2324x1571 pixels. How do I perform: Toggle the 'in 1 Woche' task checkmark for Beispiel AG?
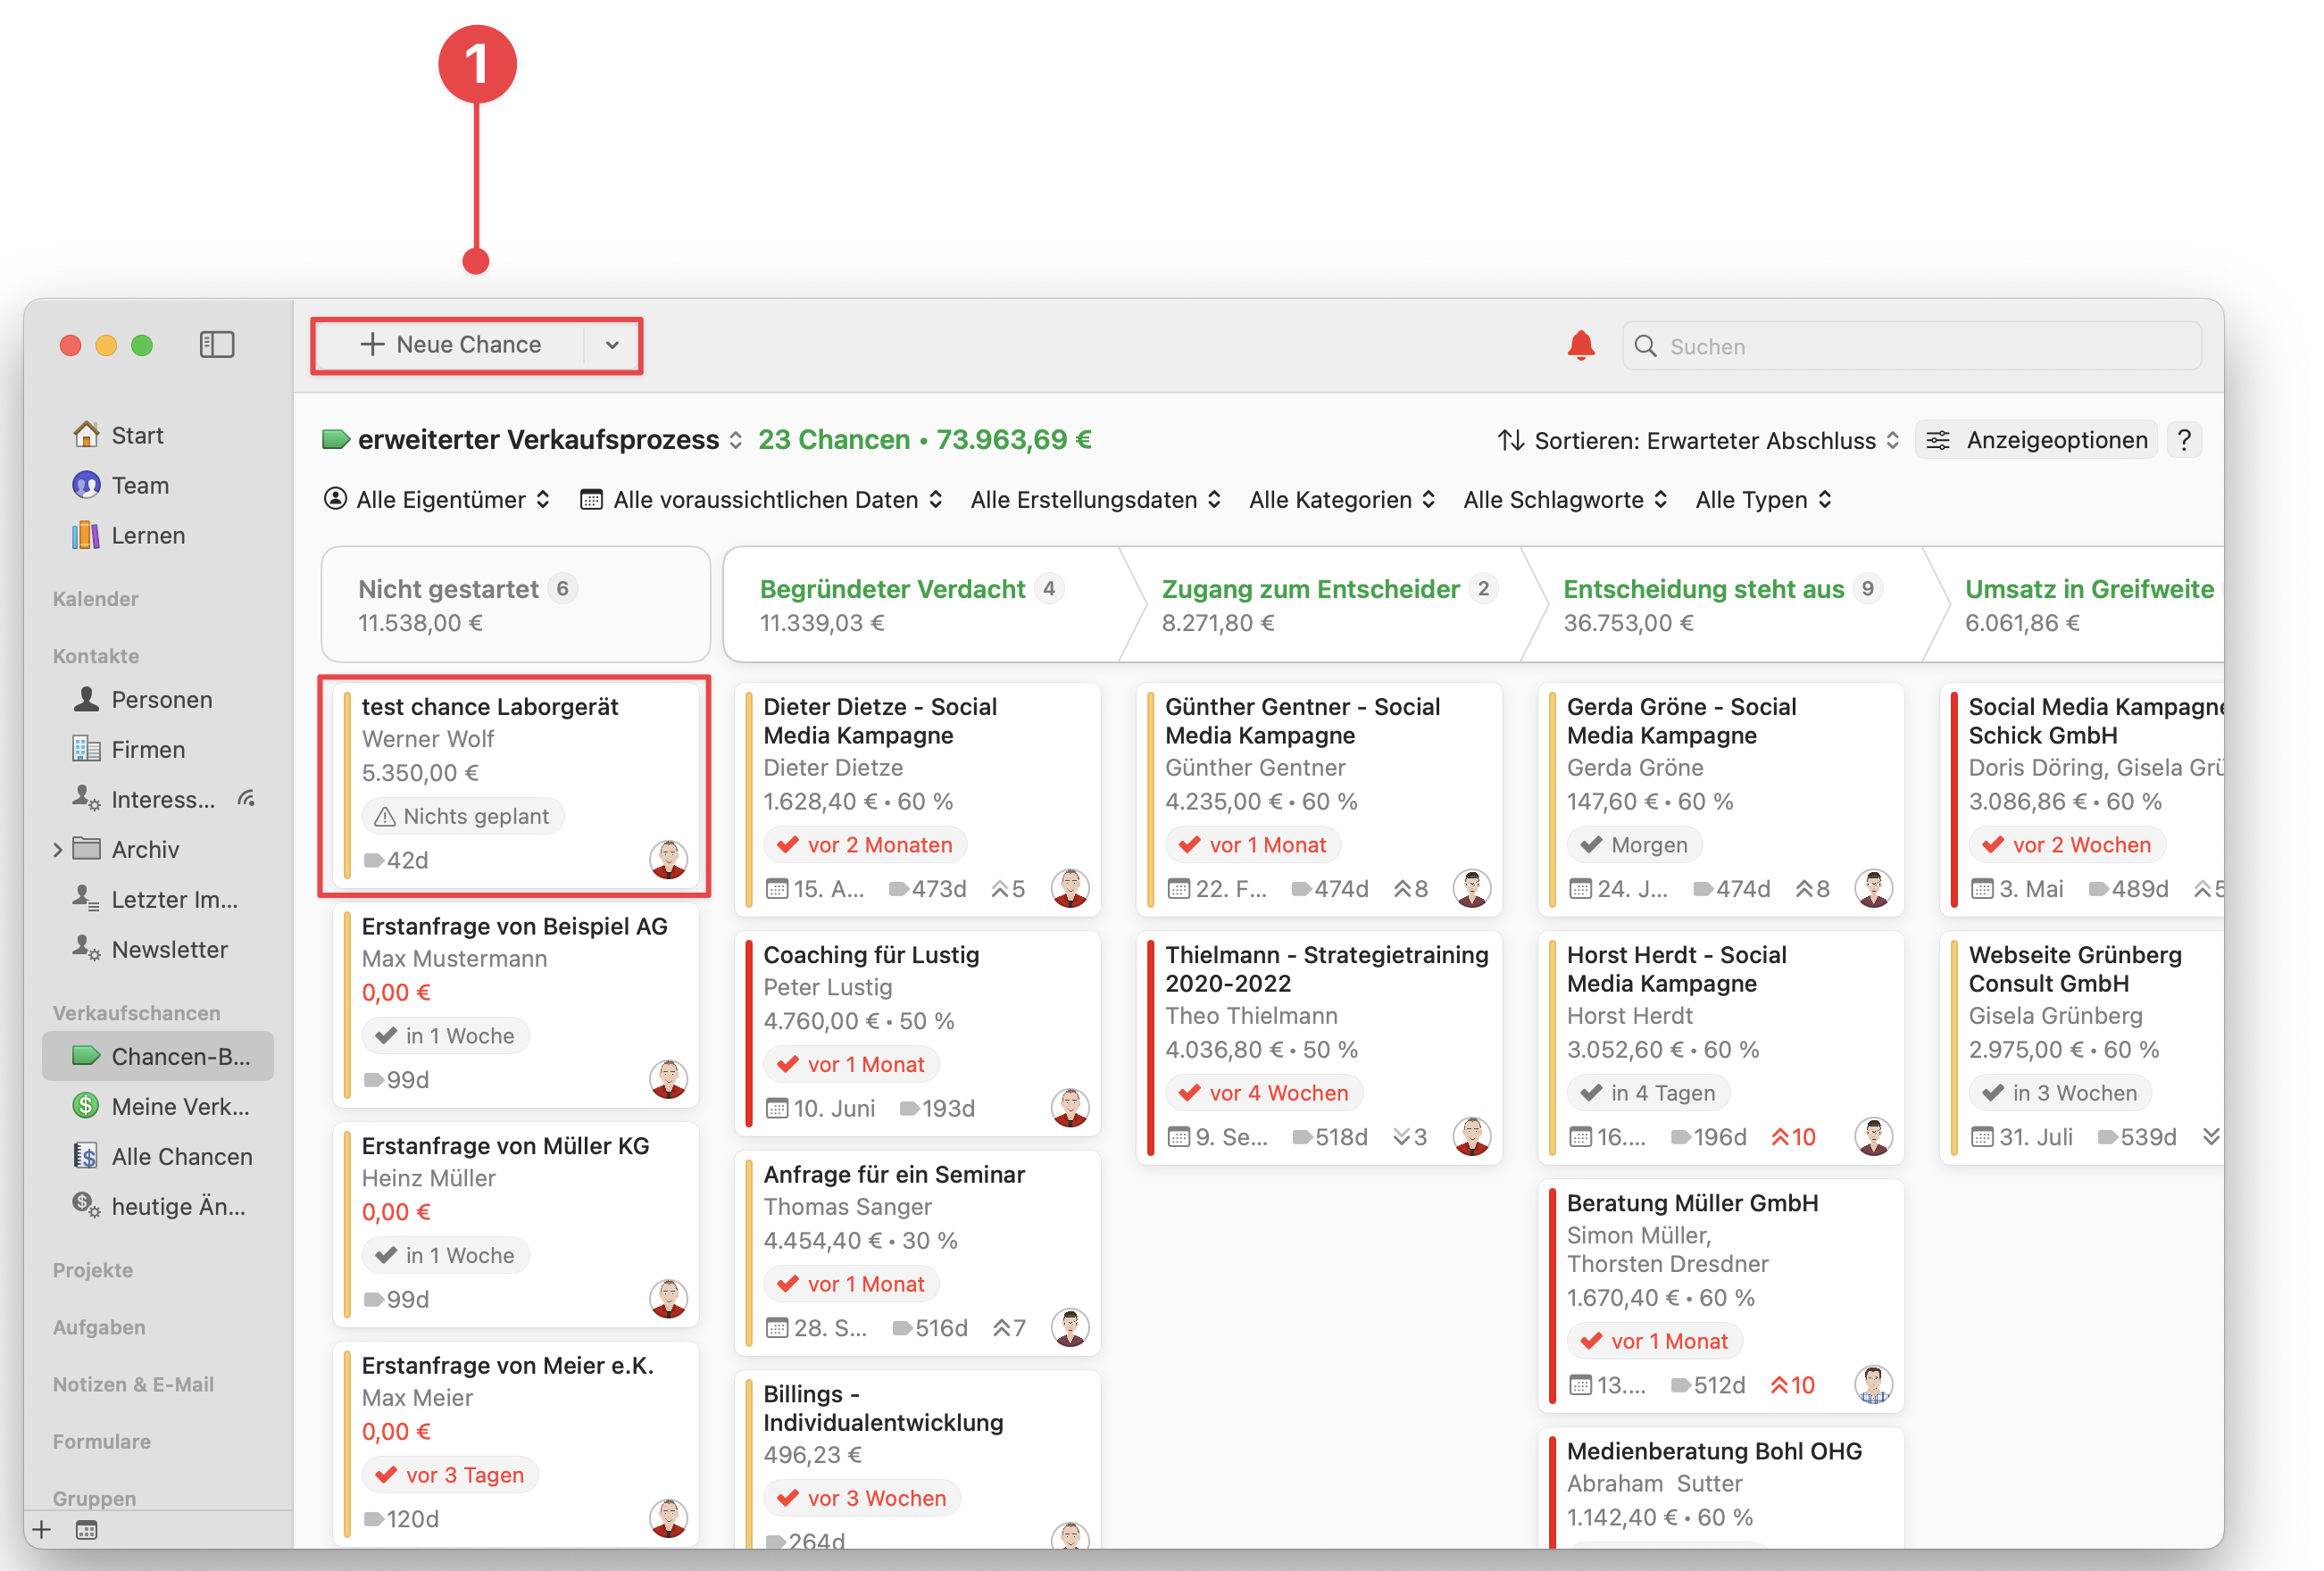pos(387,1036)
